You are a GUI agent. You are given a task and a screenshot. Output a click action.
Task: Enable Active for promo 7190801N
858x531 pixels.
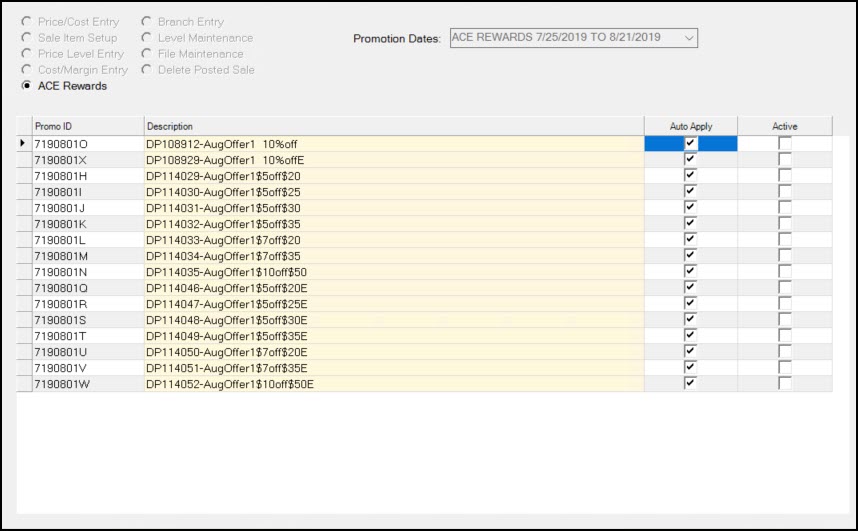[785, 272]
